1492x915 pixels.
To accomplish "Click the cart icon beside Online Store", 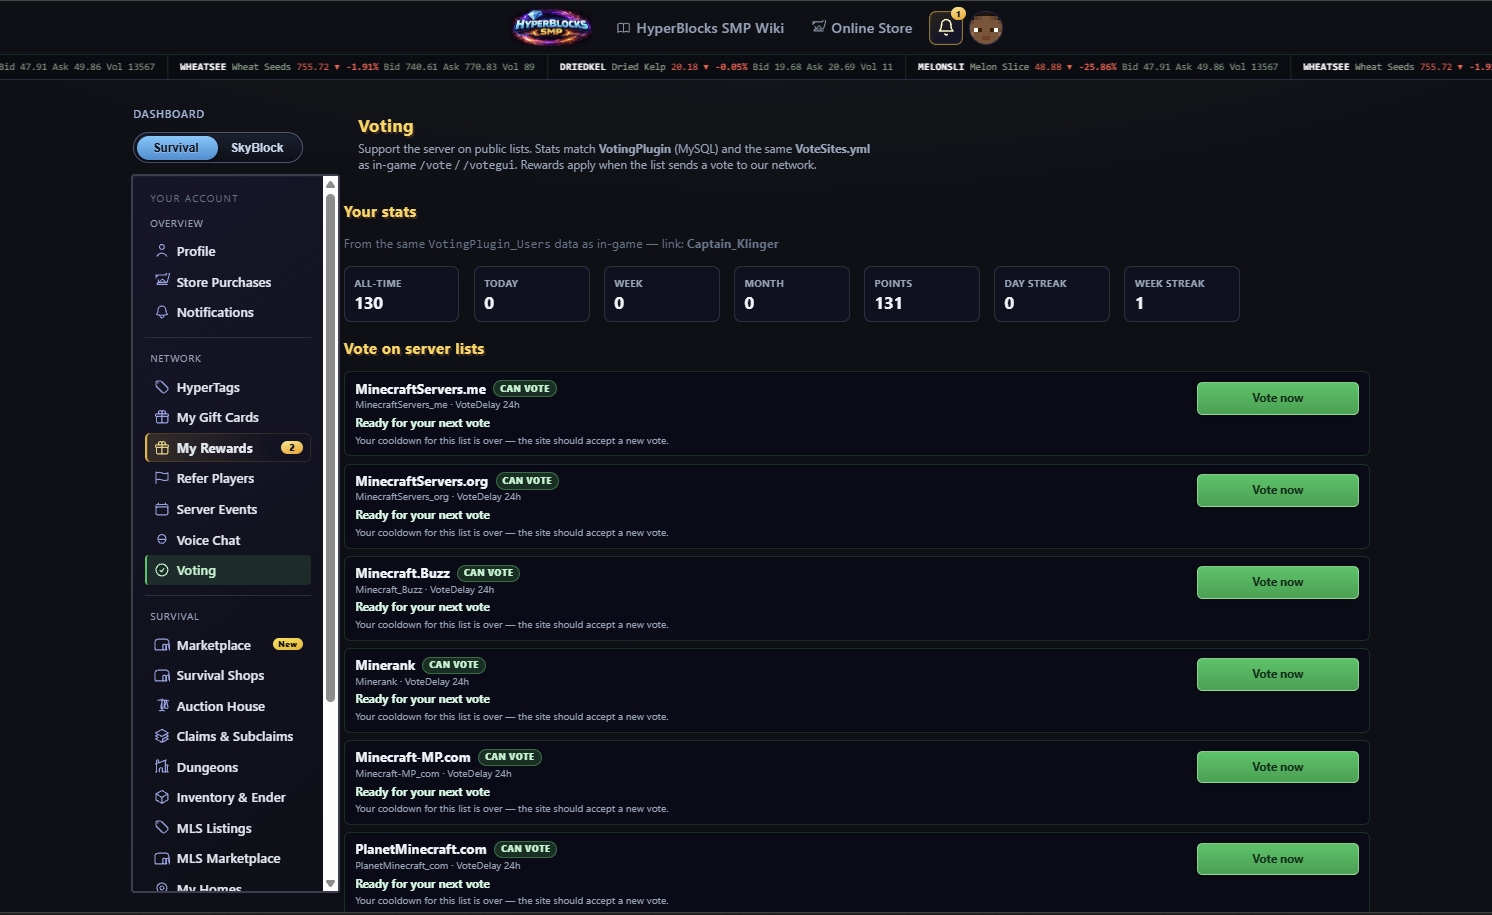I will tap(819, 27).
